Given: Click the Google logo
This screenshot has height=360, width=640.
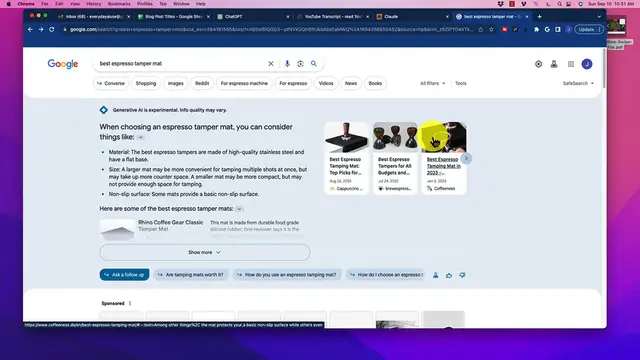Looking at the screenshot, I should [x=63, y=64].
